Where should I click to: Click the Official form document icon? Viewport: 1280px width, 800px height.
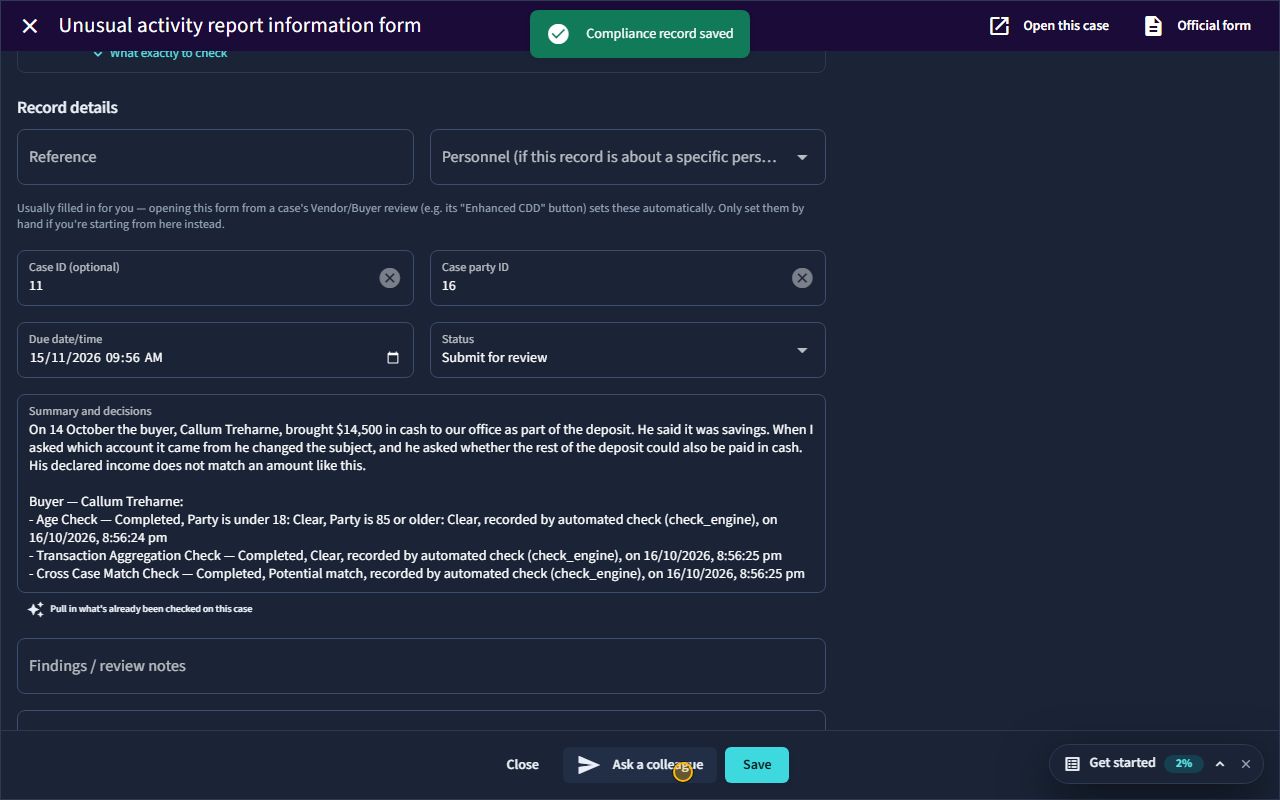tap(1153, 26)
